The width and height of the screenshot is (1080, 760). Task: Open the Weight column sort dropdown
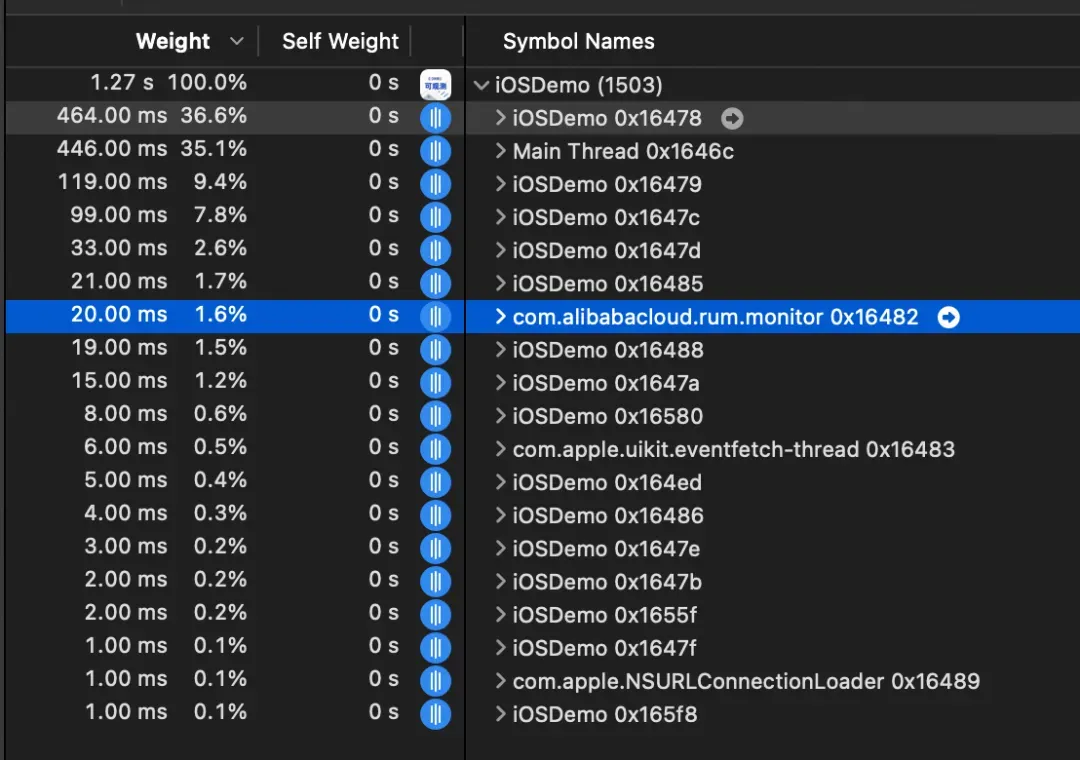pos(236,42)
